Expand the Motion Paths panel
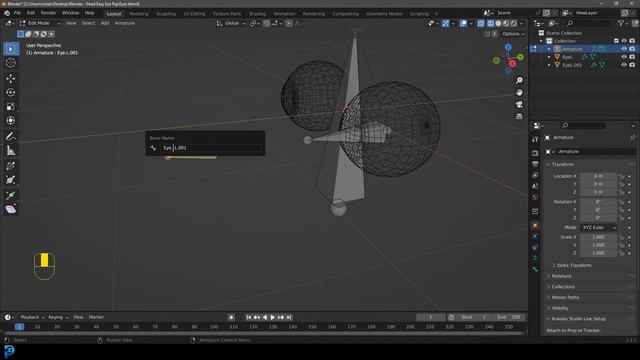Viewport: 640px width, 360px height. click(565, 298)
